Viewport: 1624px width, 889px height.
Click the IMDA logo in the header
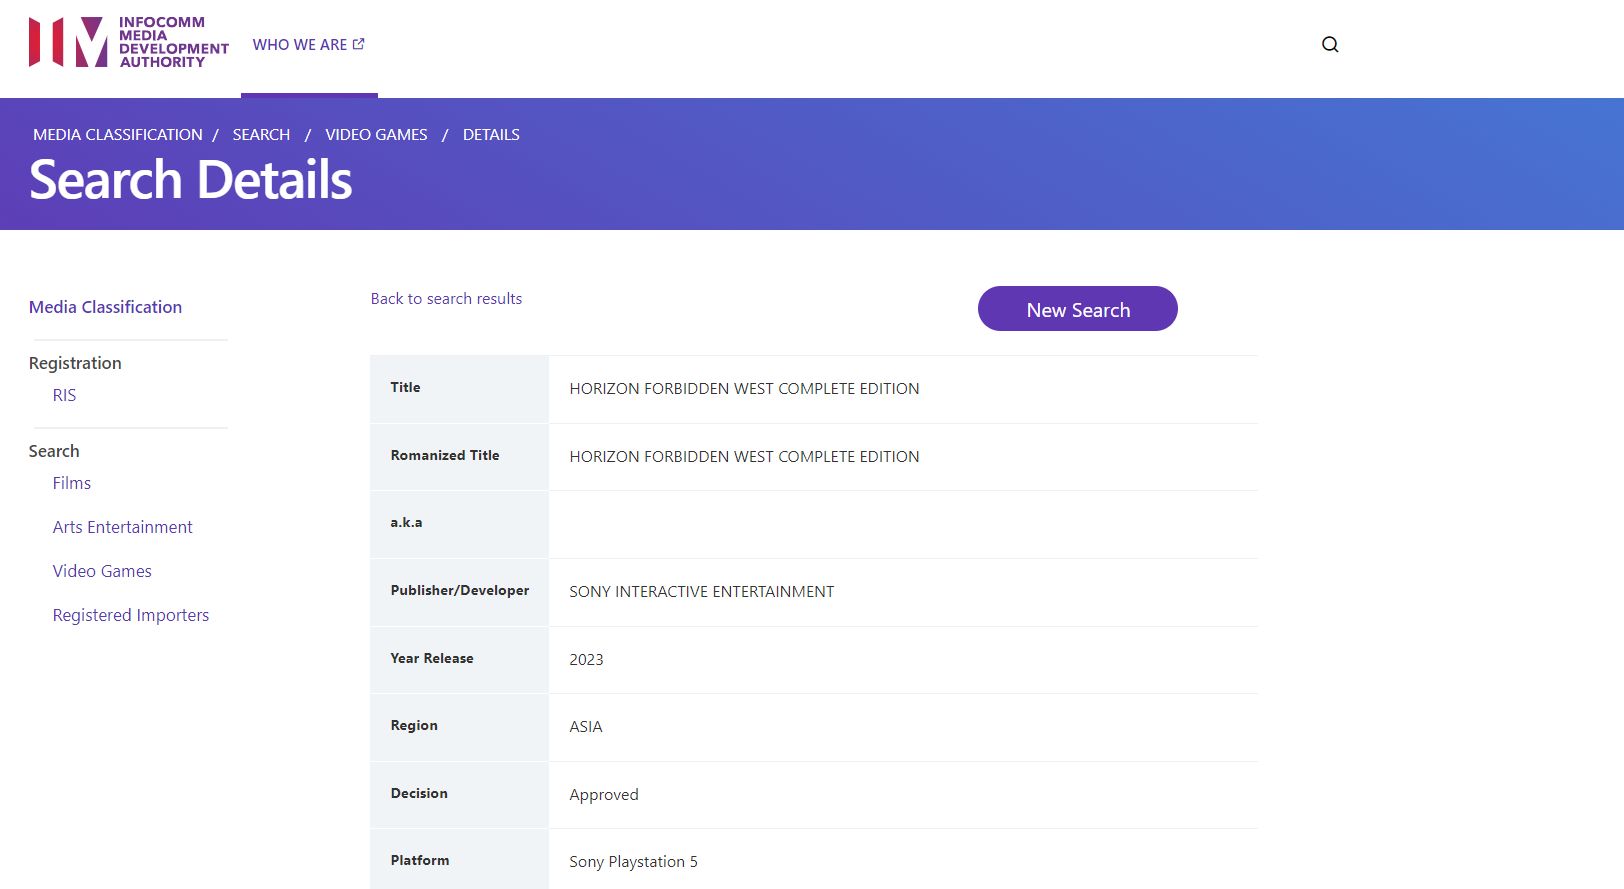click(x=128, y=42)
